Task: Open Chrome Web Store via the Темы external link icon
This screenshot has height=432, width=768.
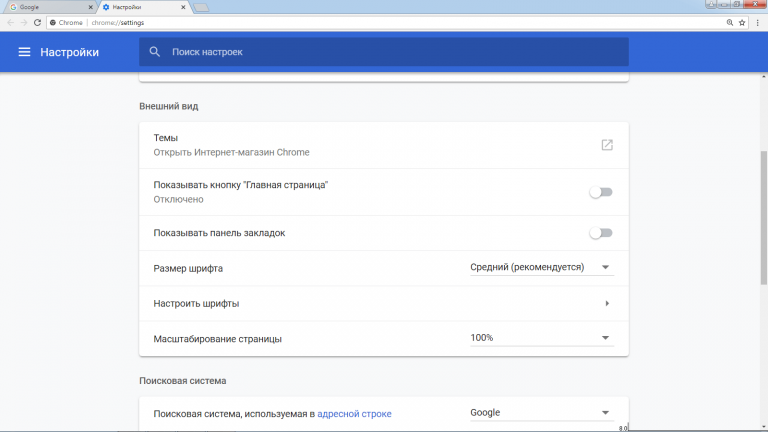Action: click(x=607, y=145)
